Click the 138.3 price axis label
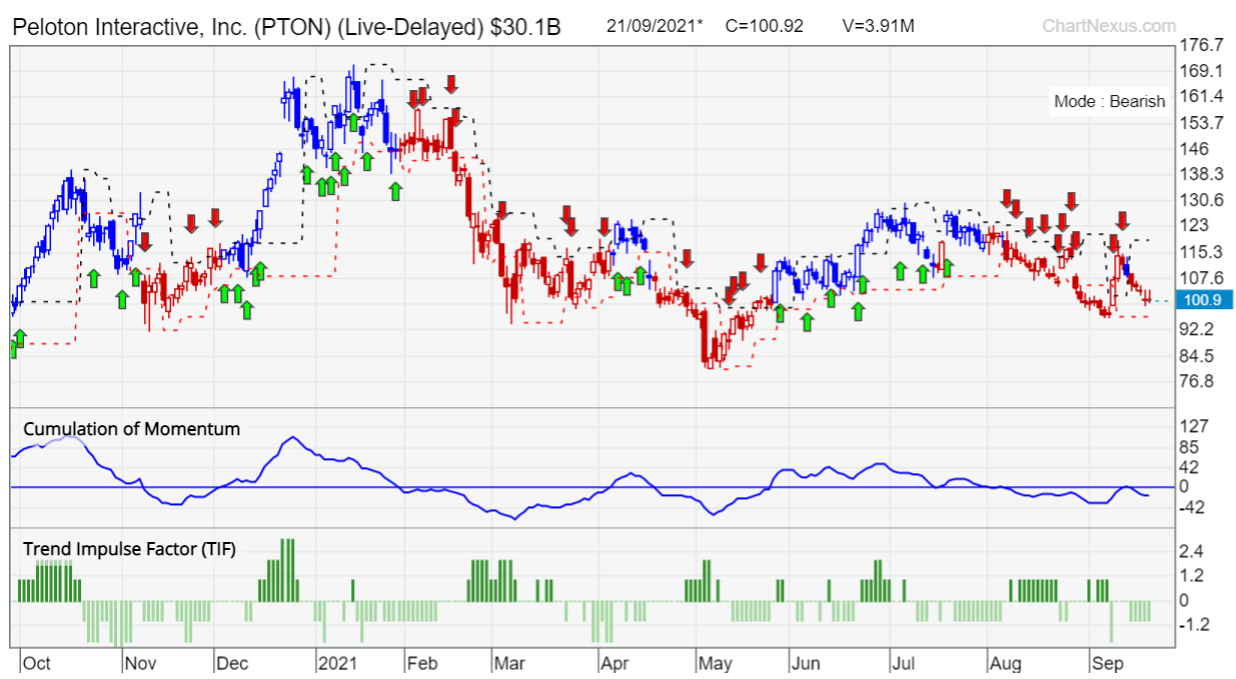The image size is (1236, 679). click(x=1203, y=174)
